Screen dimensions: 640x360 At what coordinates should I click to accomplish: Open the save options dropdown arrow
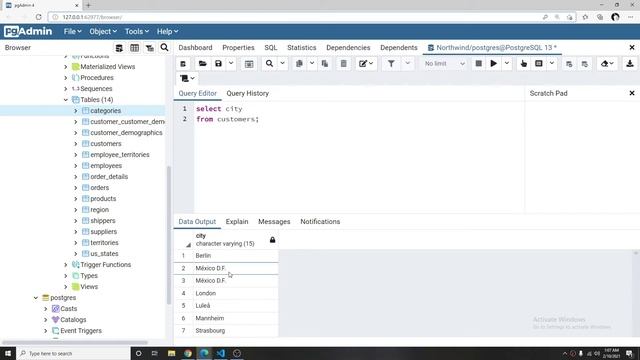click(231, 64)
